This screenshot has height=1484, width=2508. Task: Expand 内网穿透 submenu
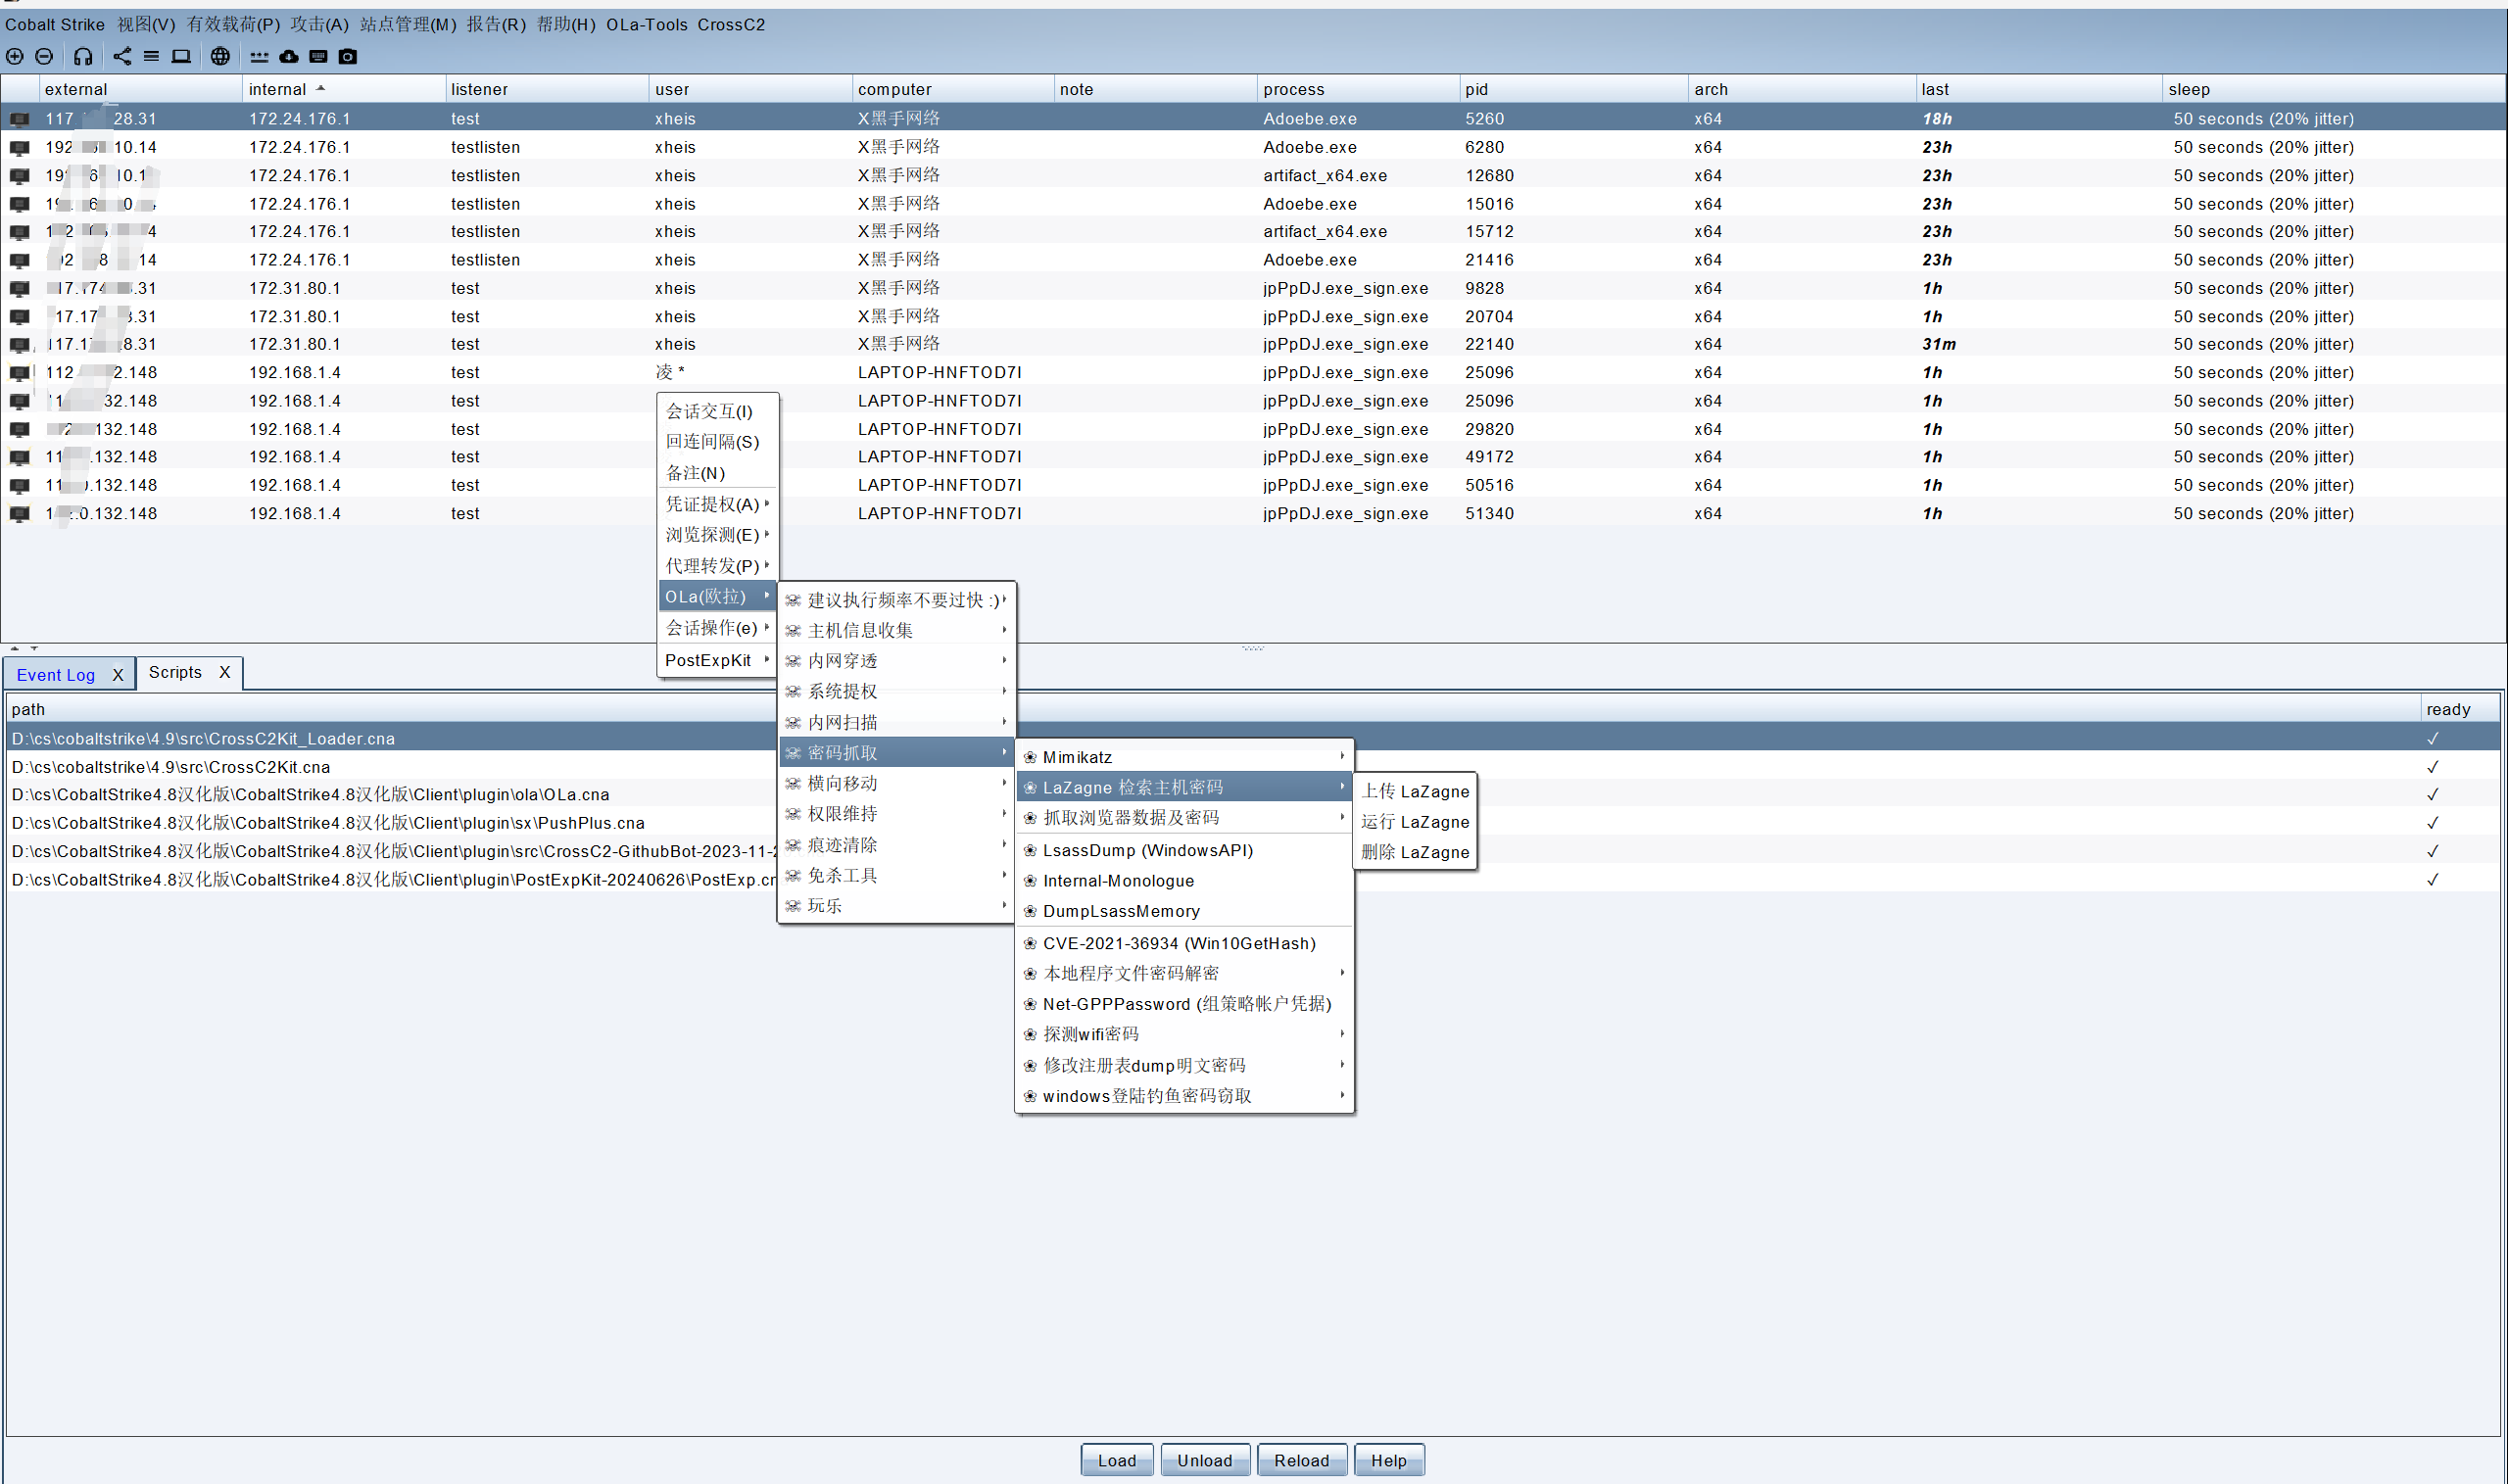tap(897, 661)
